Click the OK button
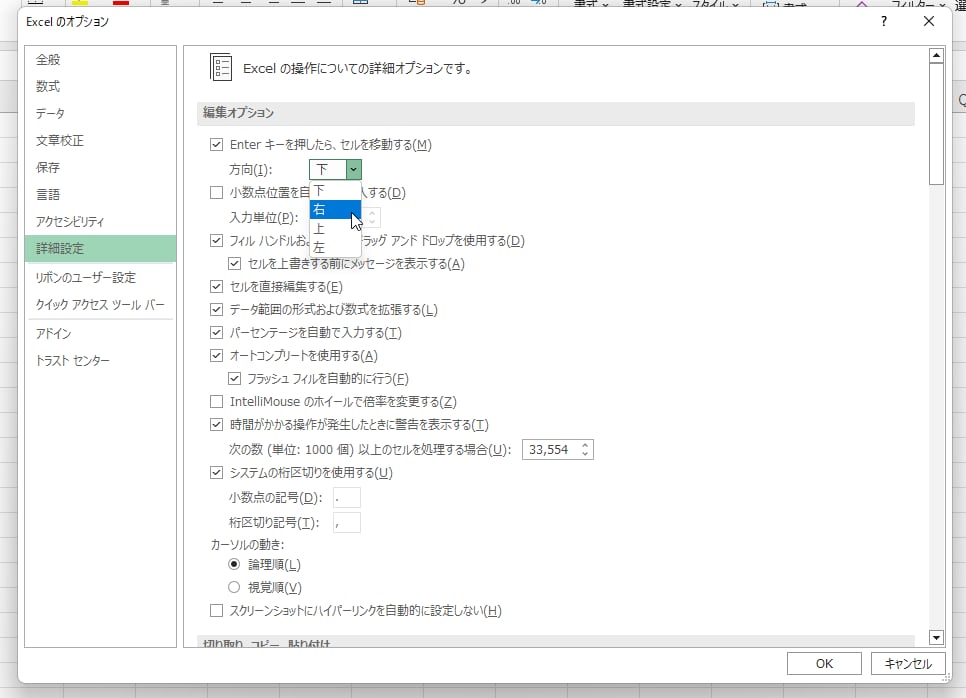Image resolution: width=966 pixels, height=698 pixels. pyautogui.click(x=824, y=664)
